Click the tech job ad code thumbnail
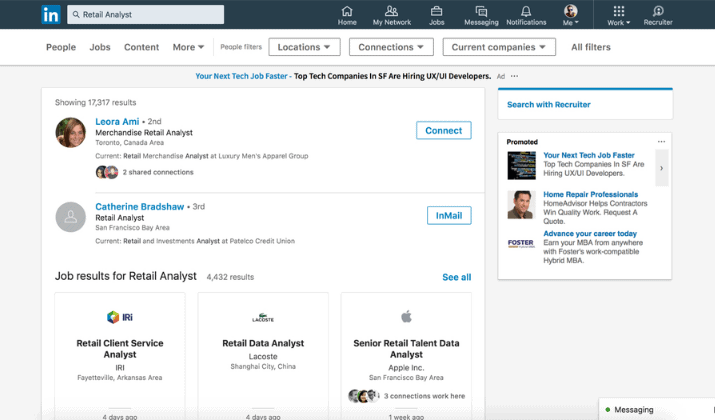Image resolution: width=715 pixels, height=420 pixels. (522, 166)
